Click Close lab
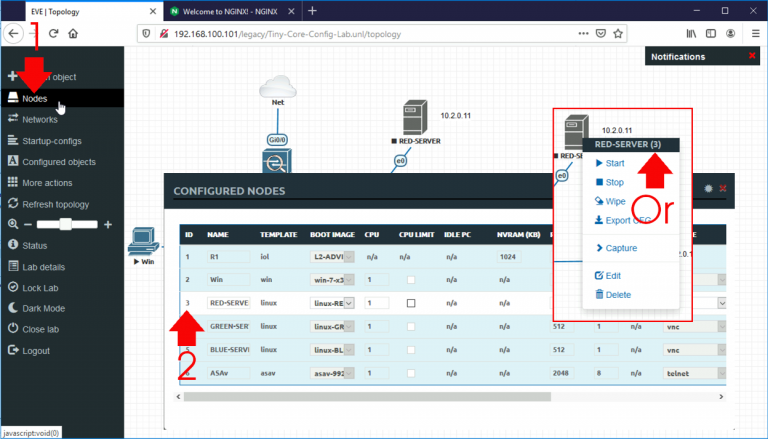This screenshot has width=768, height=439. pos(40,330)
